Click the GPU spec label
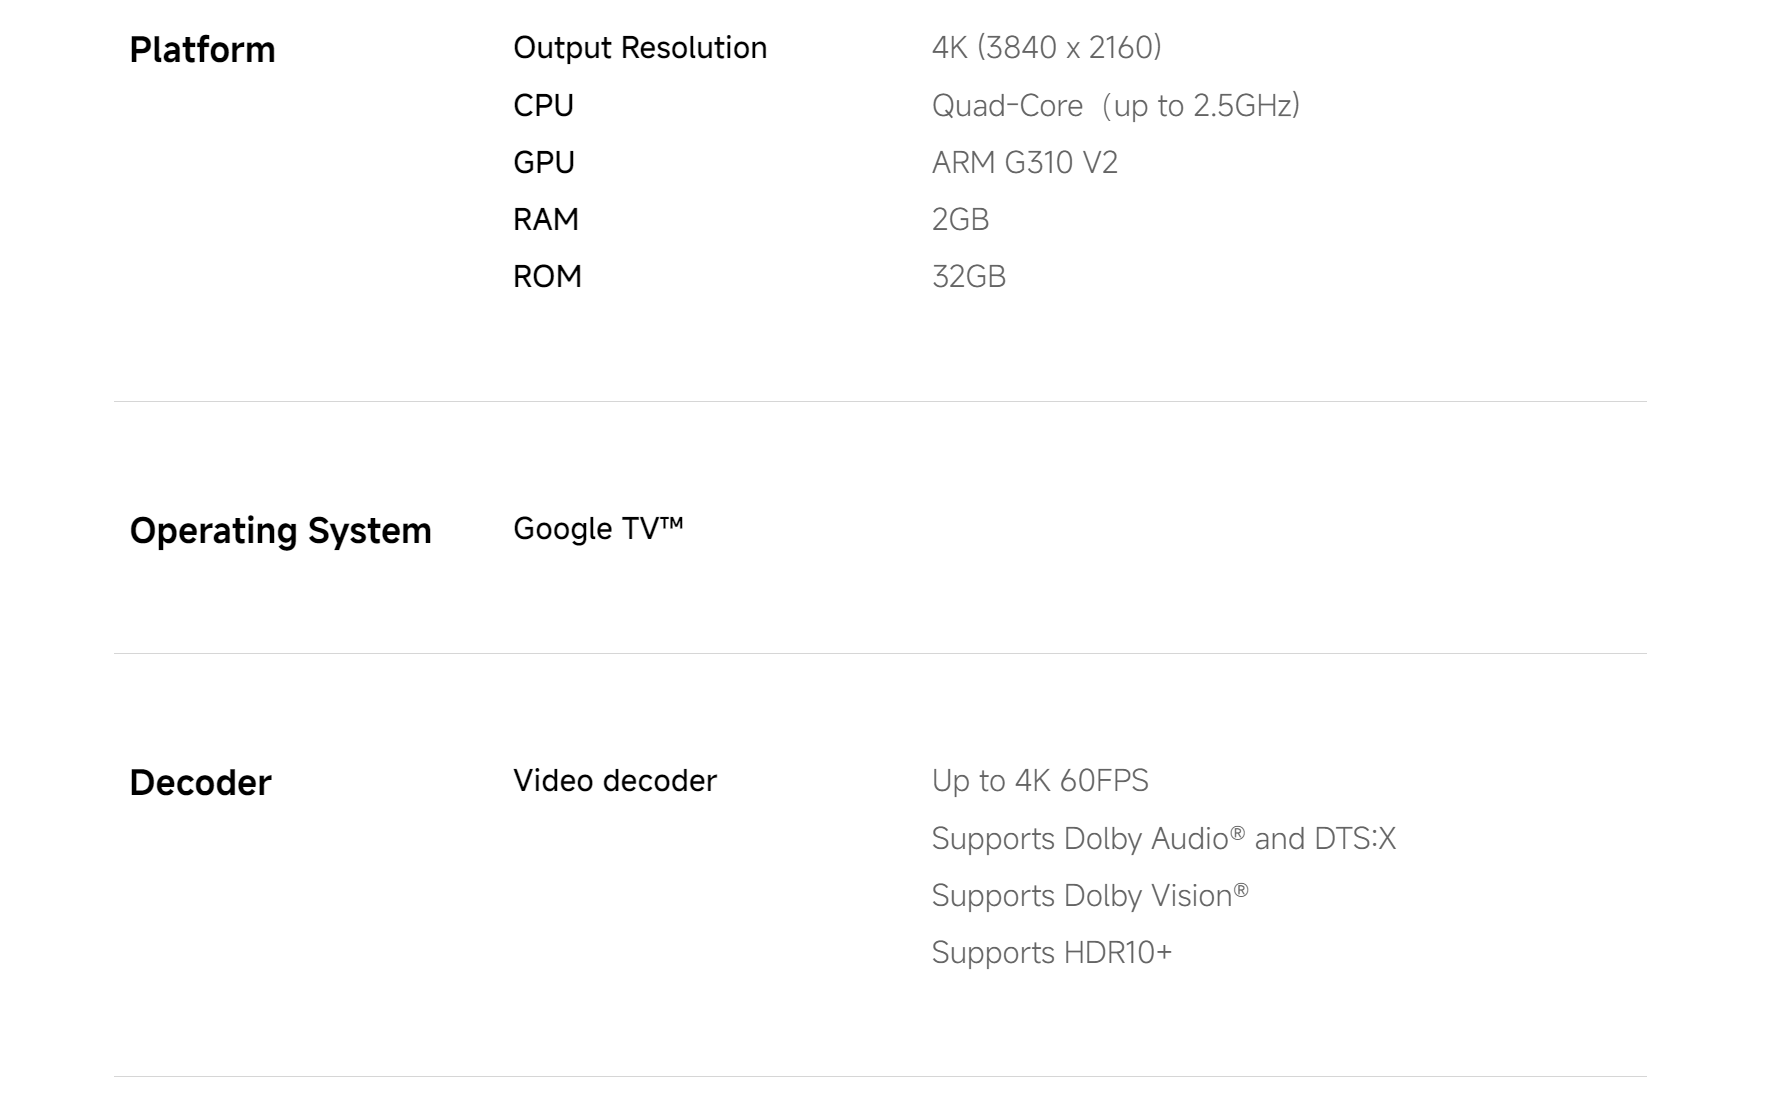The image size is (1768, 1117). click(543, 162)
